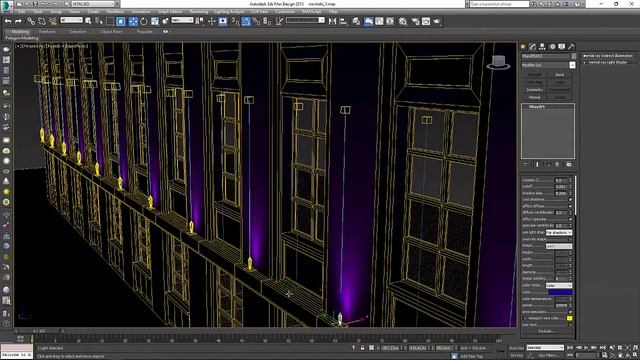Viewport: 640px width, 360px height.
Task: Activate the Select and Rotate tool
Action: point(144,21)
